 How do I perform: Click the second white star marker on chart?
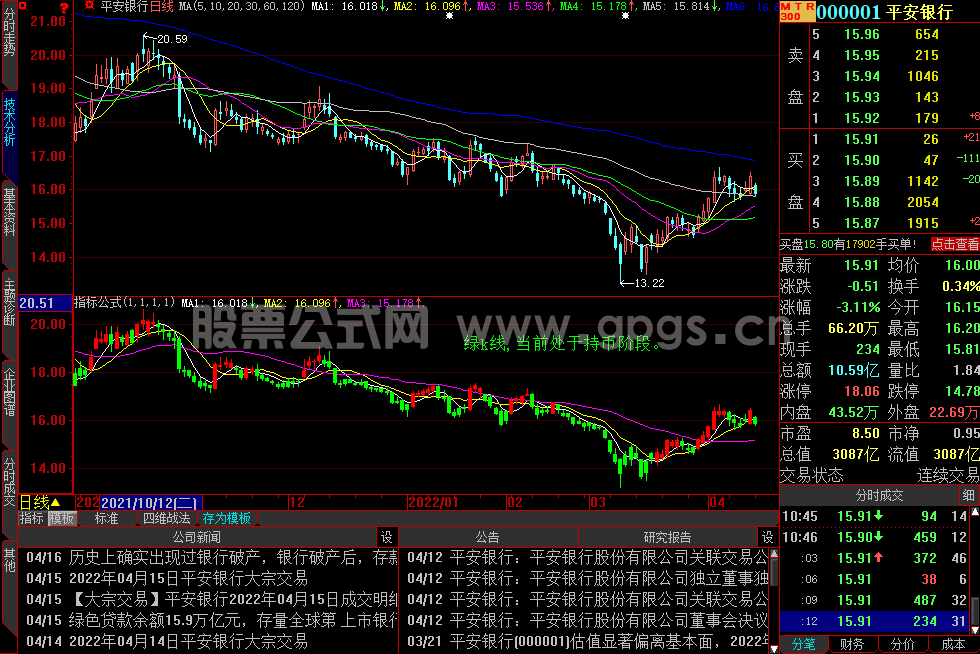626,16
